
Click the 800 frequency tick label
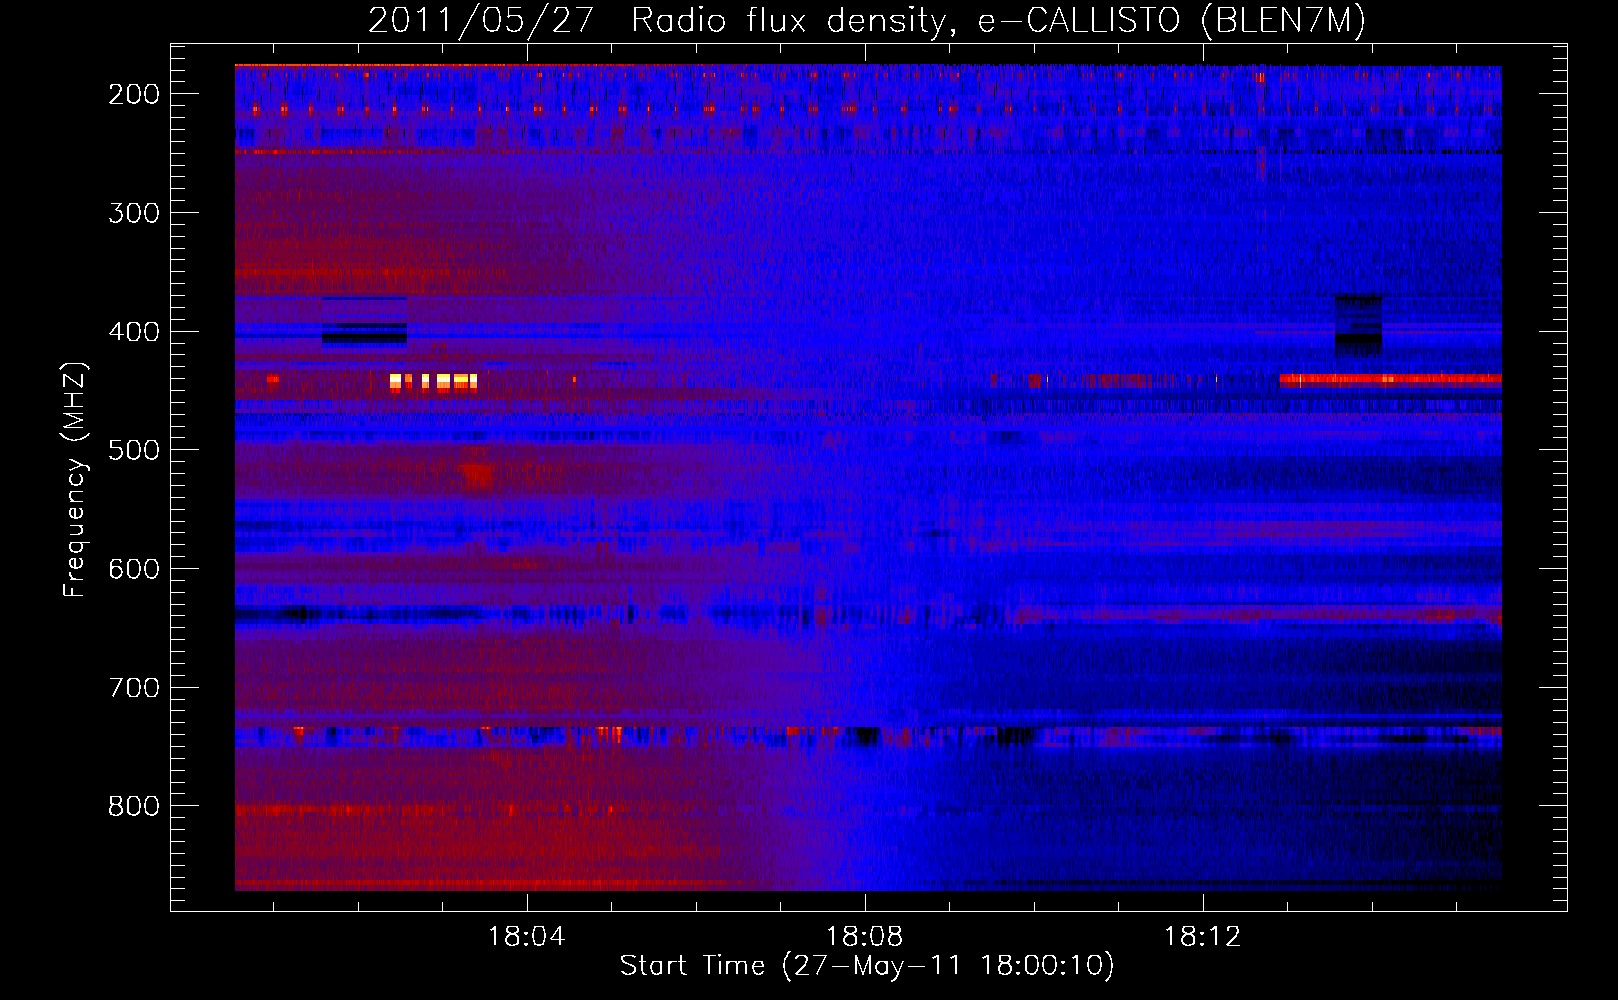pyautogui.click(x=134, y=806)
